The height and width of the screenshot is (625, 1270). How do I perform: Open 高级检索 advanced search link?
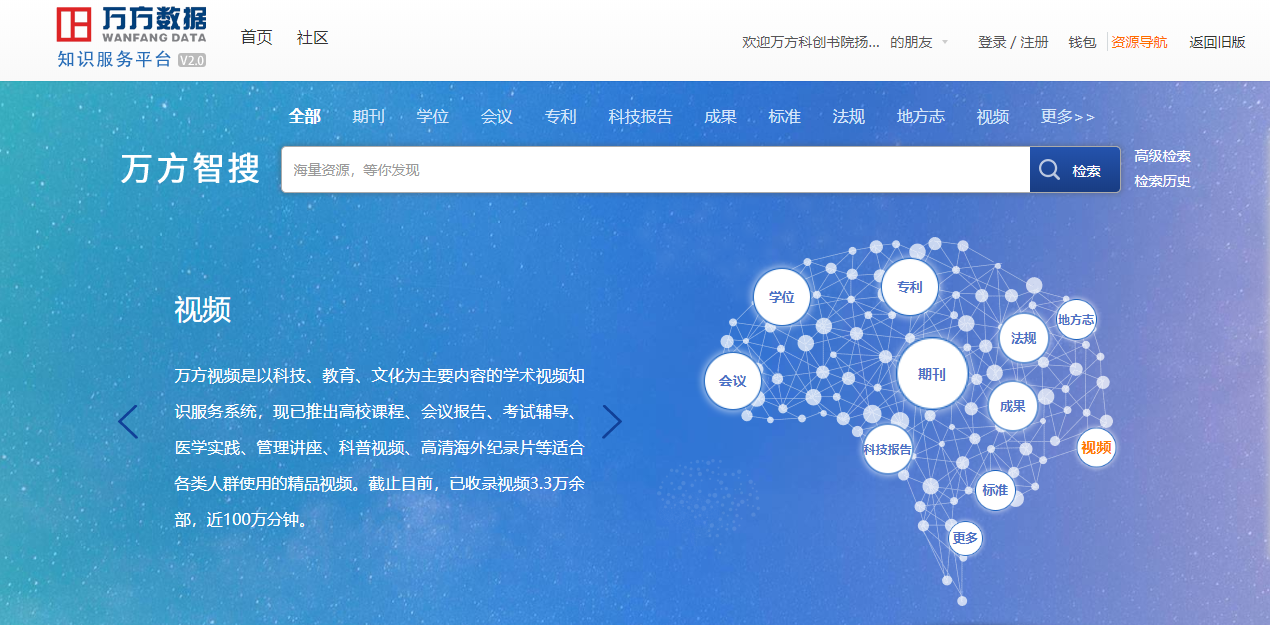(x=1162, y=156)
